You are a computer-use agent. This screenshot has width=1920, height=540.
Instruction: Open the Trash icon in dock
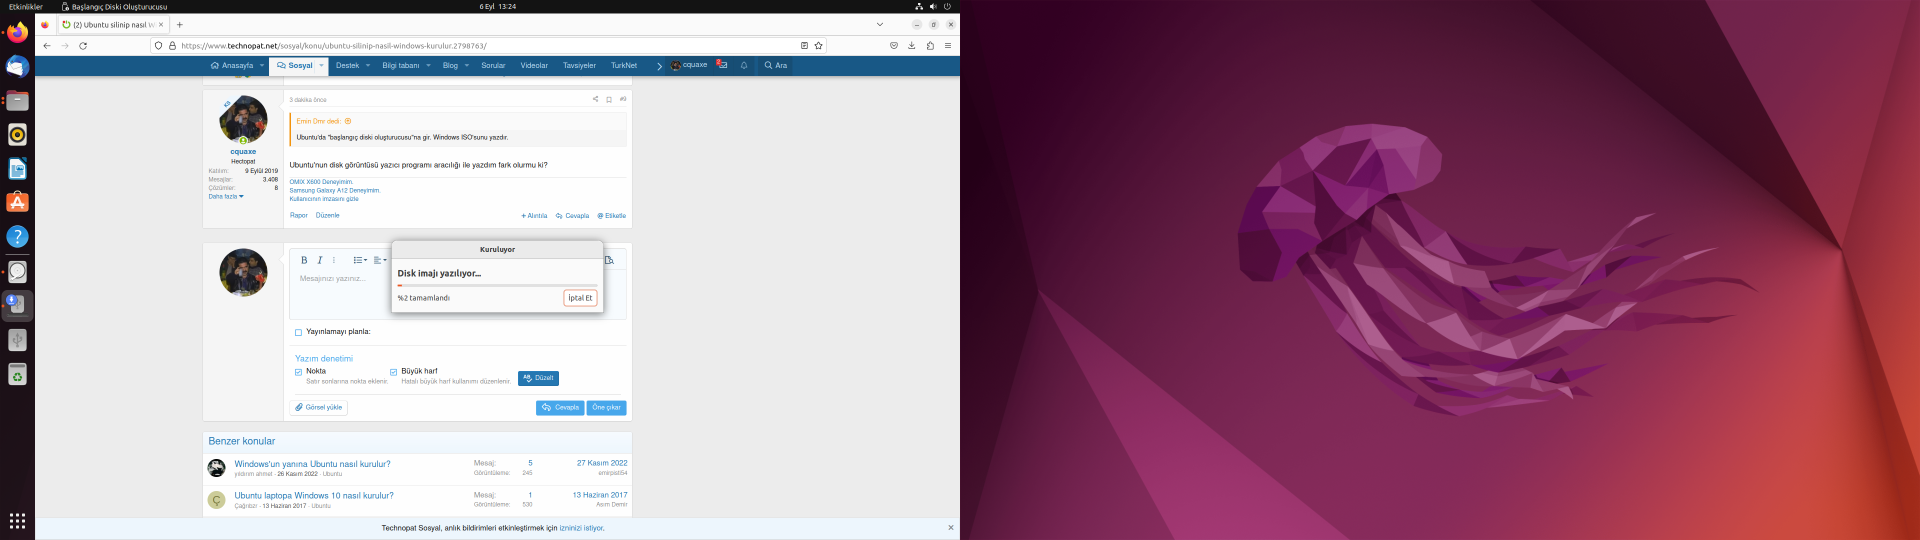click(x=17, y=374)
